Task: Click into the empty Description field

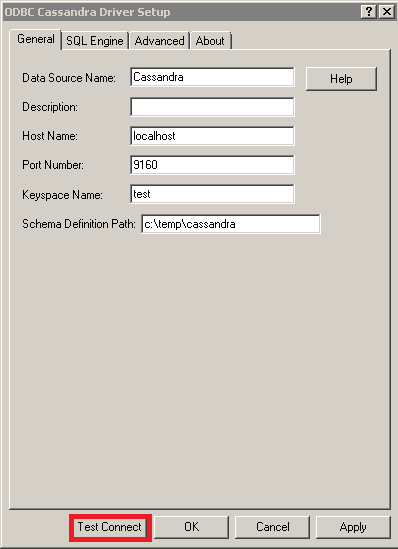Action: pyautogui.click(x=212, y=107)
